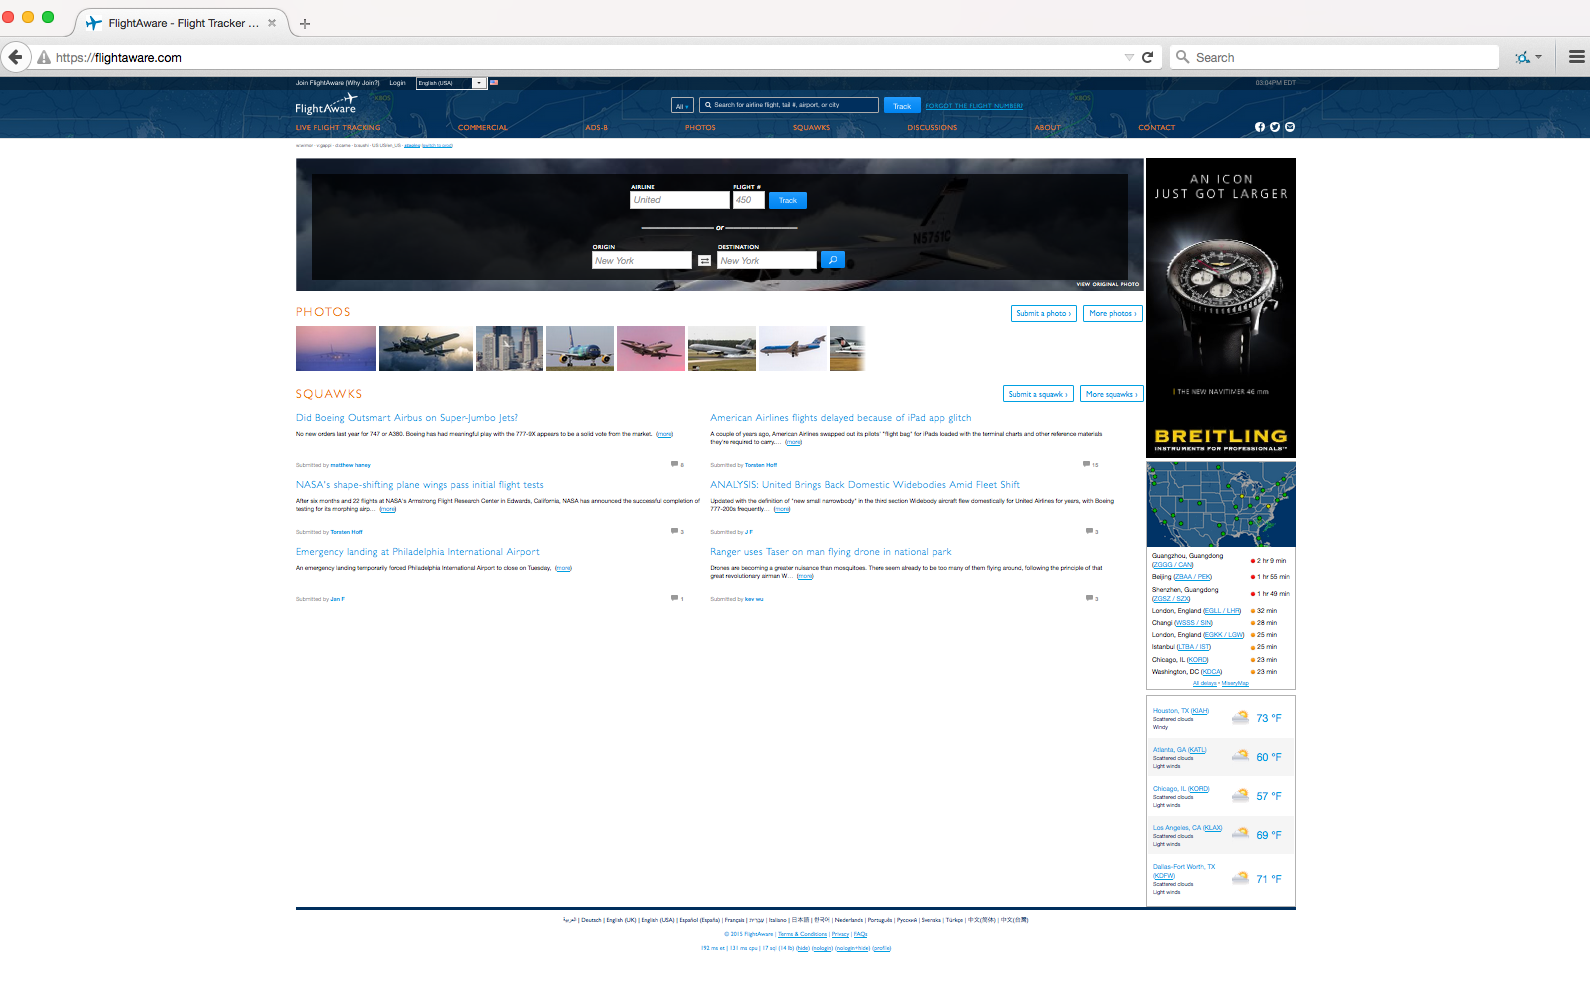The width and height of the screenshot is (1590, 993).
Task: Open 'Did Boeing Outsmart Airbus' article
Action: click(407, 418)
